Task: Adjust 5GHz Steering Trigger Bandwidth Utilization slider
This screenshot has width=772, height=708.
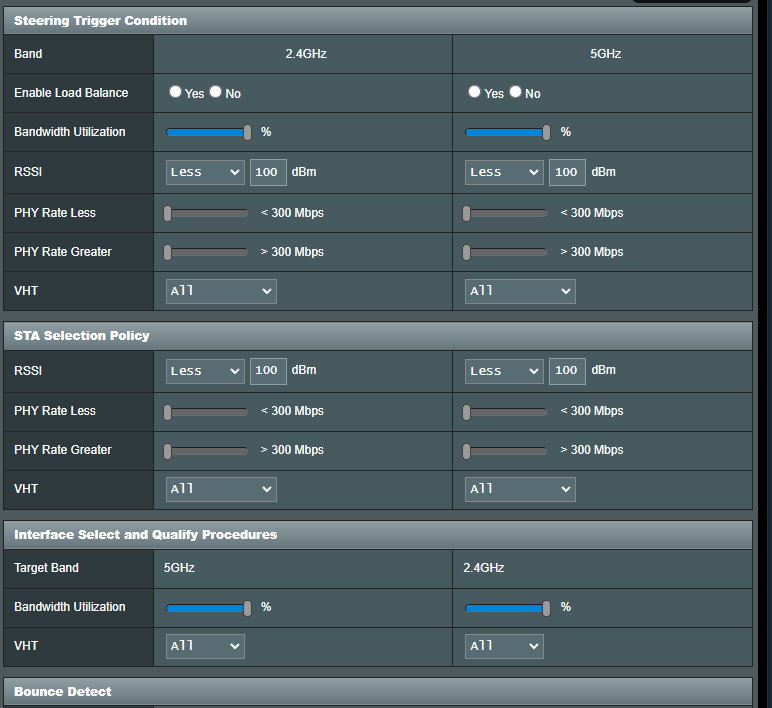Action: click(x=508, y=132)
